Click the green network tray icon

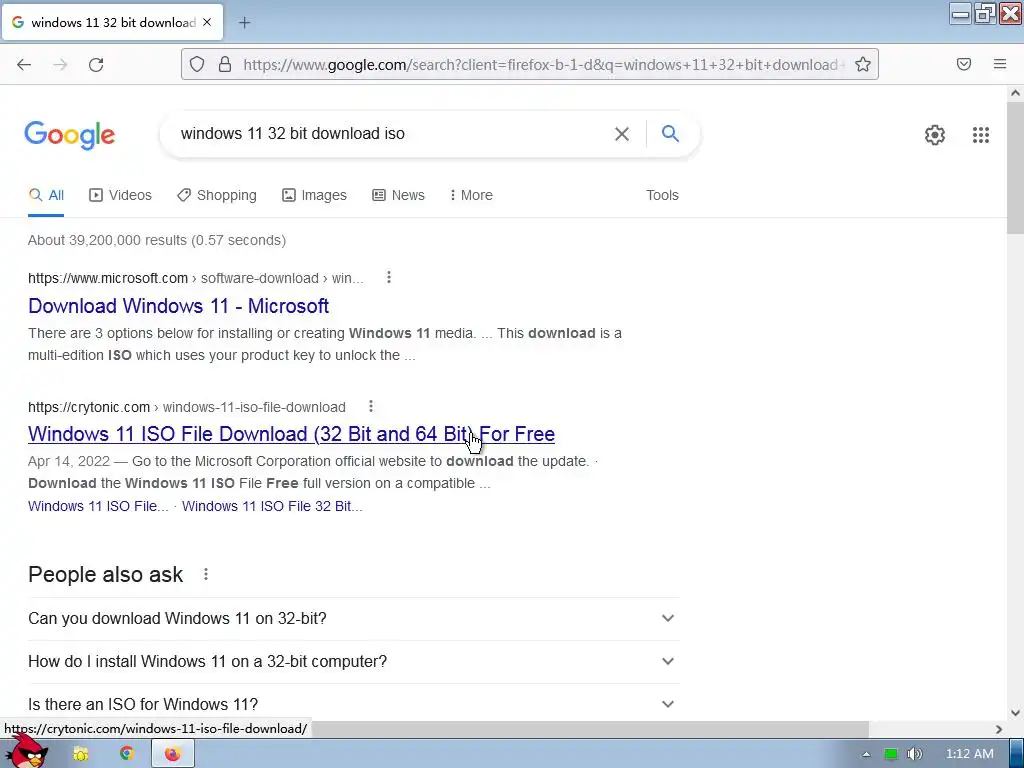click(891, 754)
